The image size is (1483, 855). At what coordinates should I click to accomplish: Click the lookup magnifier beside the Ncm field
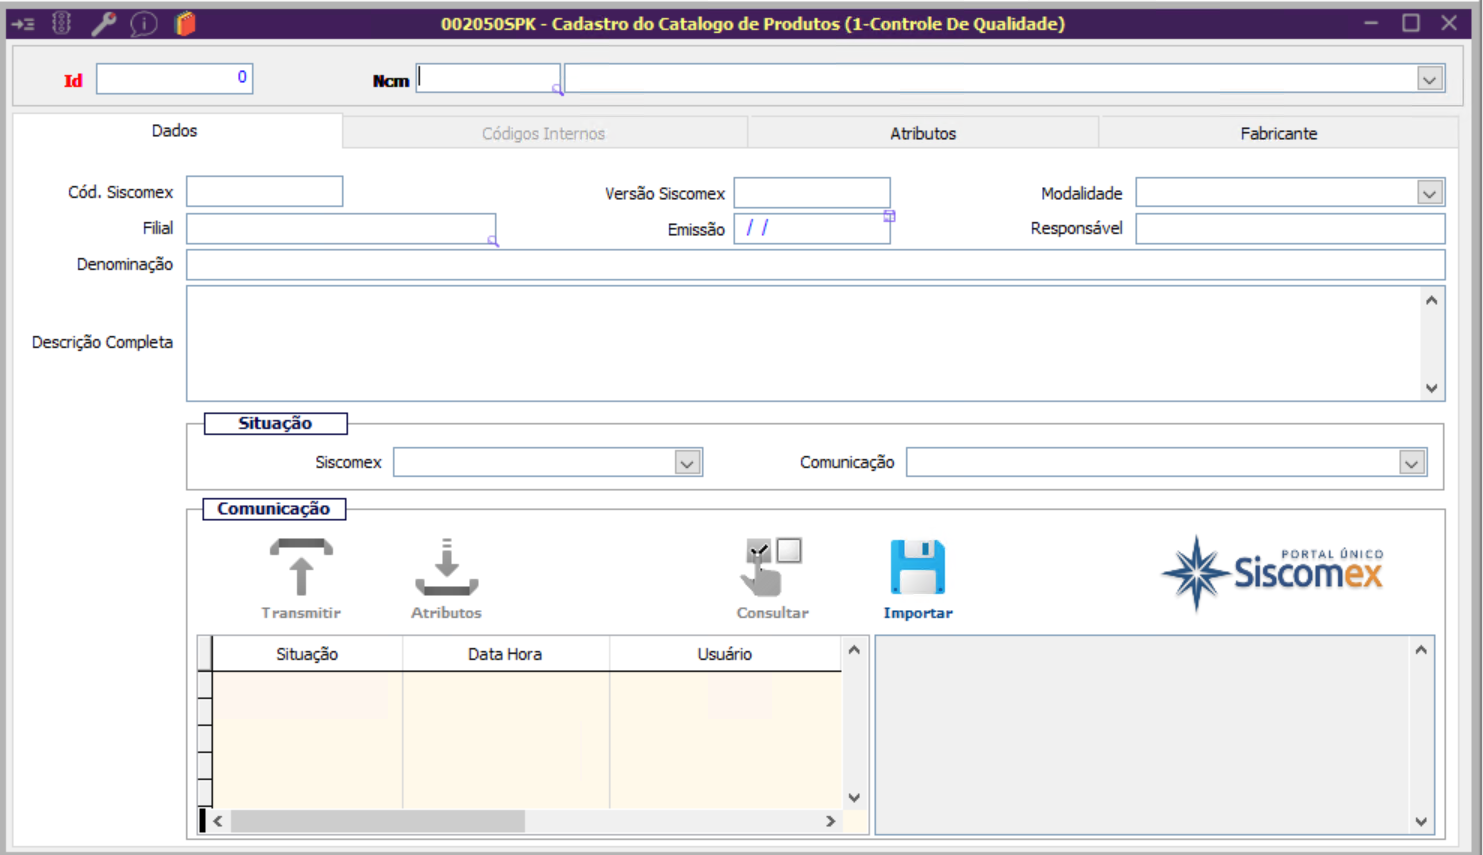558,89
